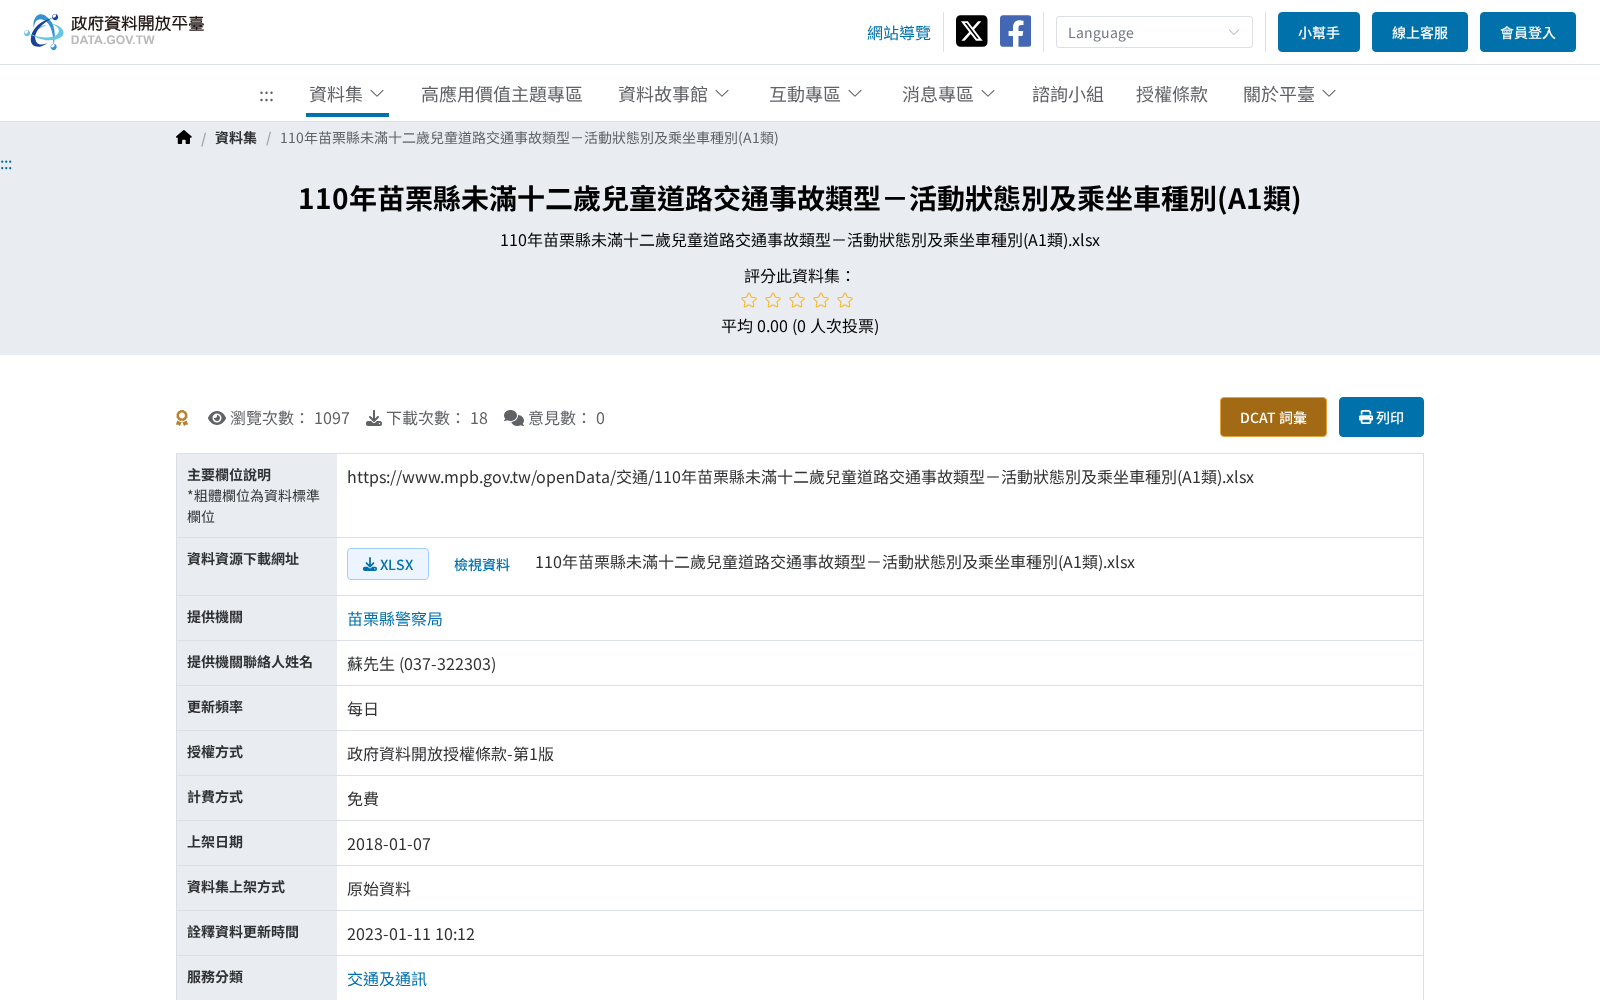Rate dataset with second star
Screen dimensions: 1600x1000
click(773, 300)
